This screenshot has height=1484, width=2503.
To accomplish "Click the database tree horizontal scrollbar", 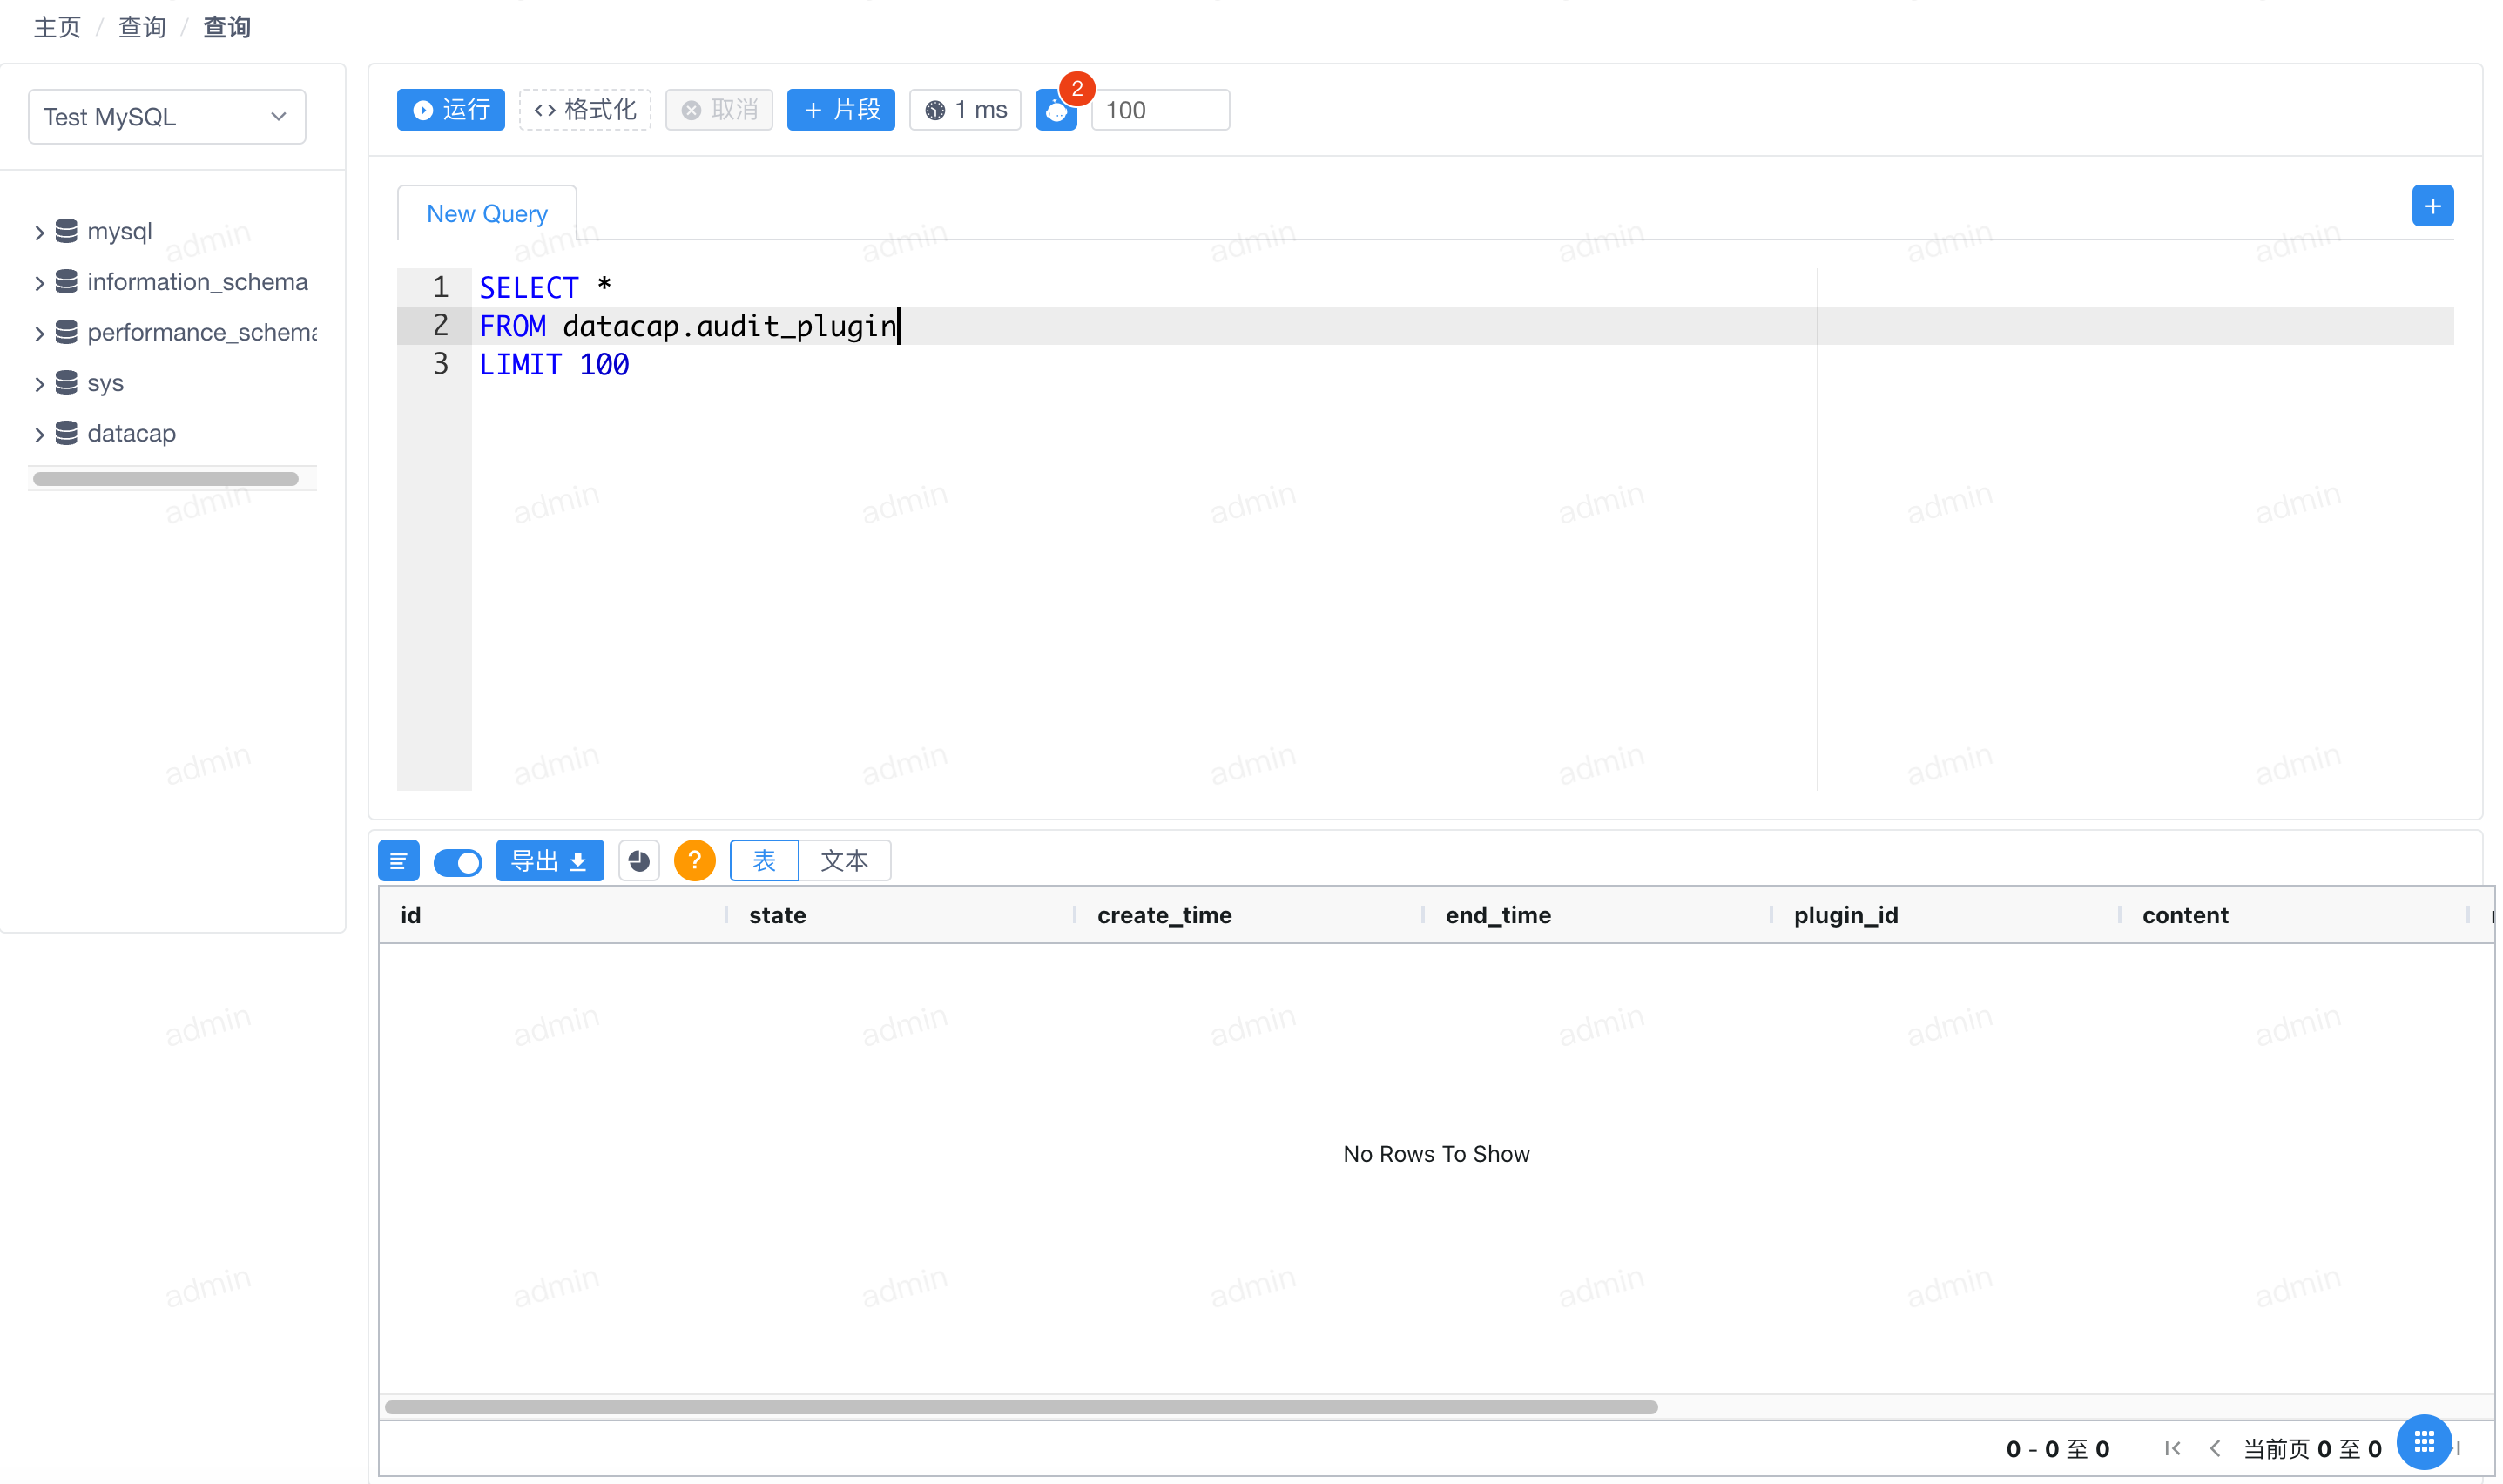I will pyautogui.click(x=165, y=480).
